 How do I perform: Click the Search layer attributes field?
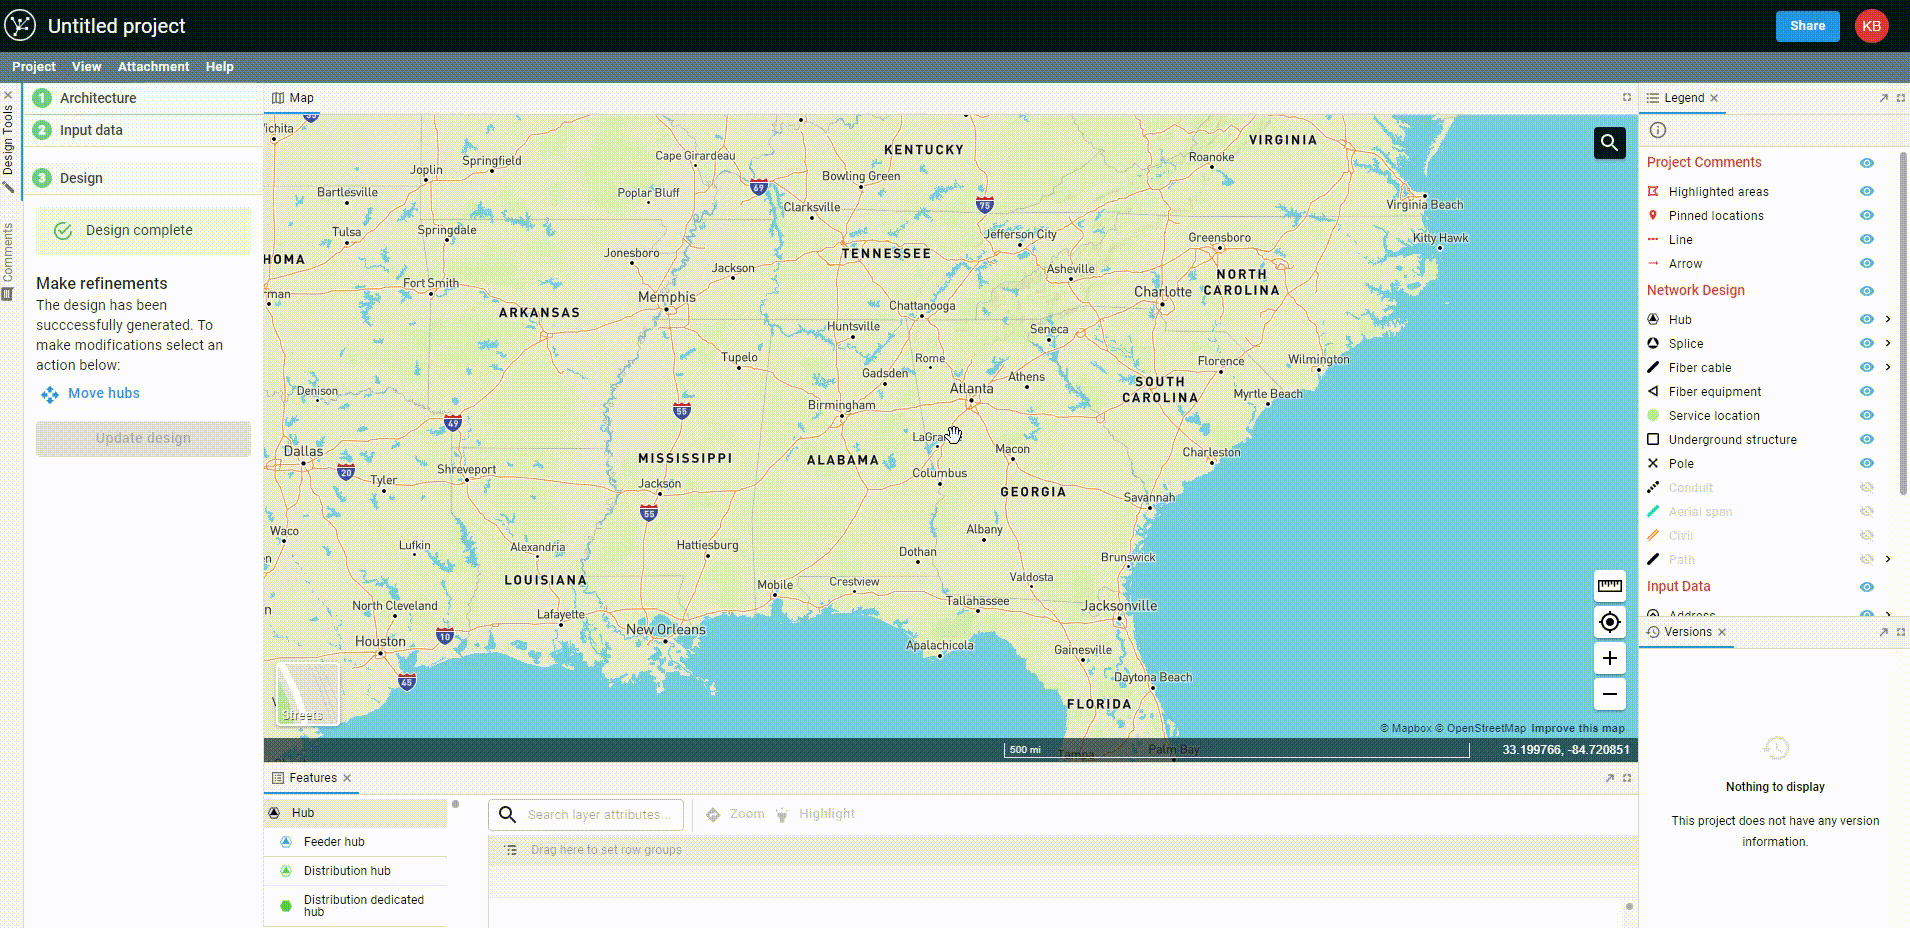pos(586,815)
